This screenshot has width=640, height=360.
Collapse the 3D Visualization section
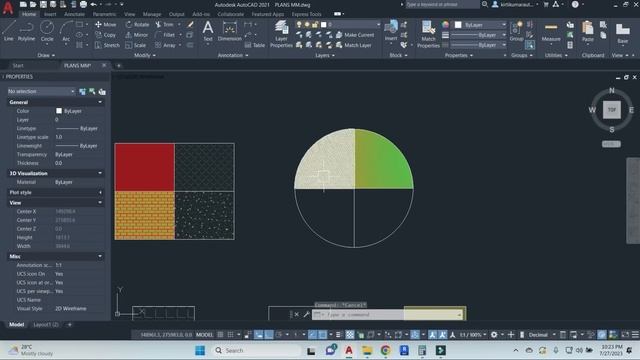tap(100, 173)
